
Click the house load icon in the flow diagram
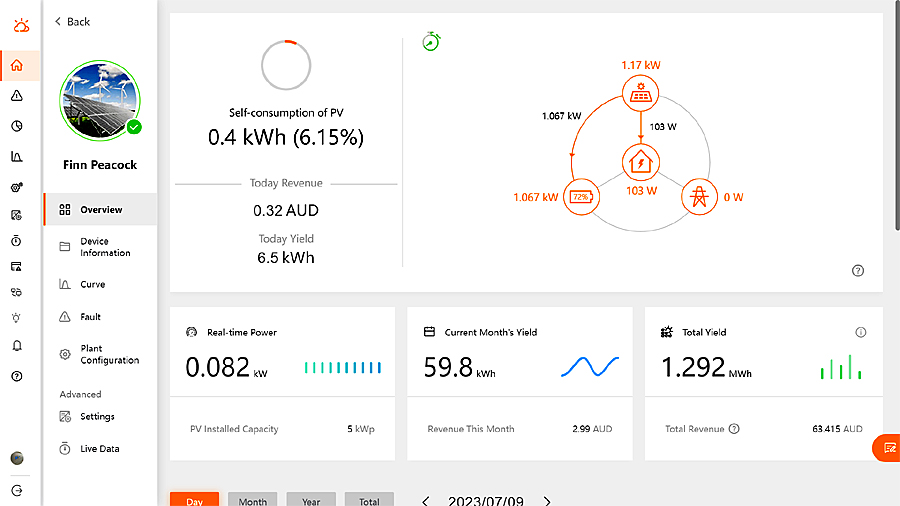[x=641, y=162]
